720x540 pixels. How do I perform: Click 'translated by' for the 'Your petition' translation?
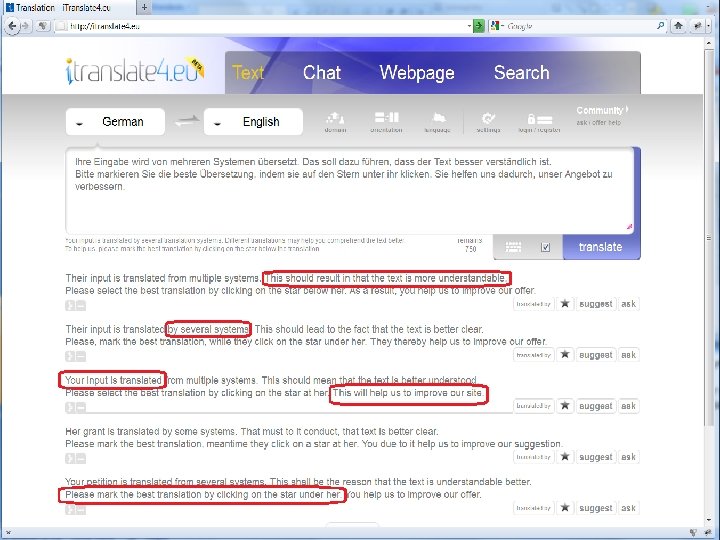[533, 507]
